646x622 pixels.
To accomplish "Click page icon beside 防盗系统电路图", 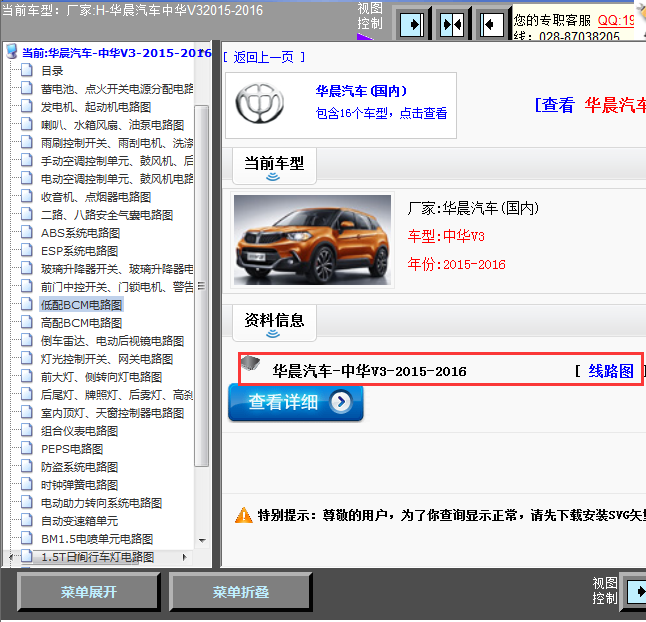I will 27,466.
